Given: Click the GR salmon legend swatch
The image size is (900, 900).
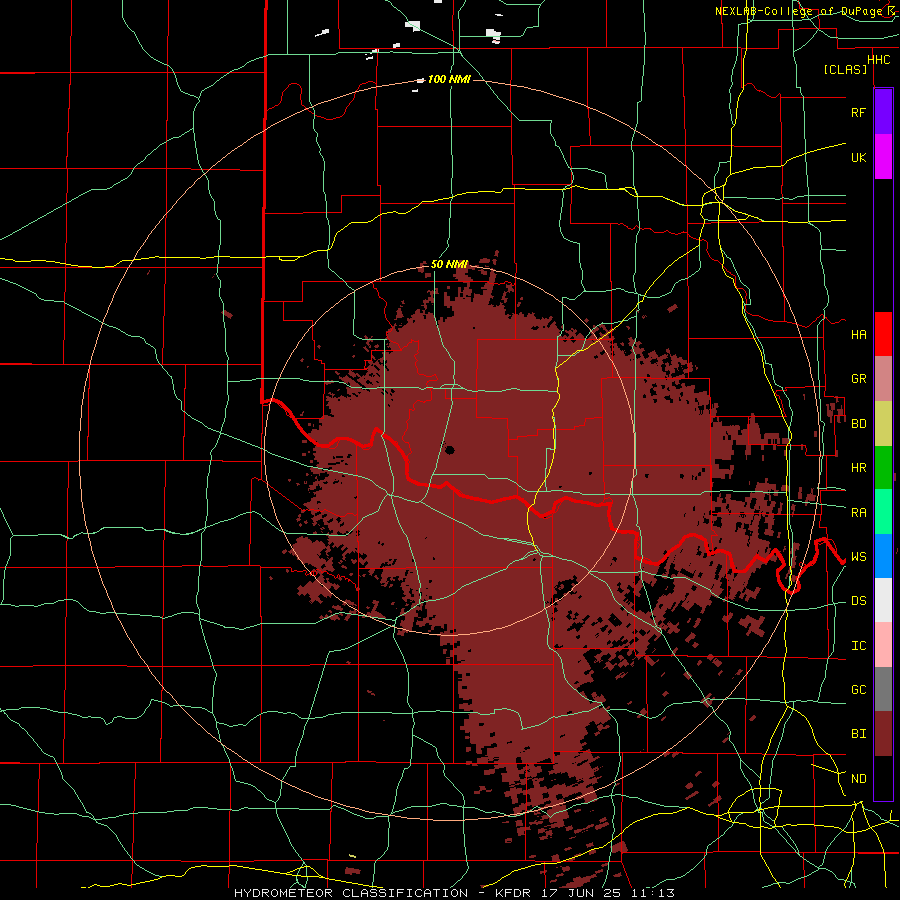Looking at the screenshot, I should (883, 379).
